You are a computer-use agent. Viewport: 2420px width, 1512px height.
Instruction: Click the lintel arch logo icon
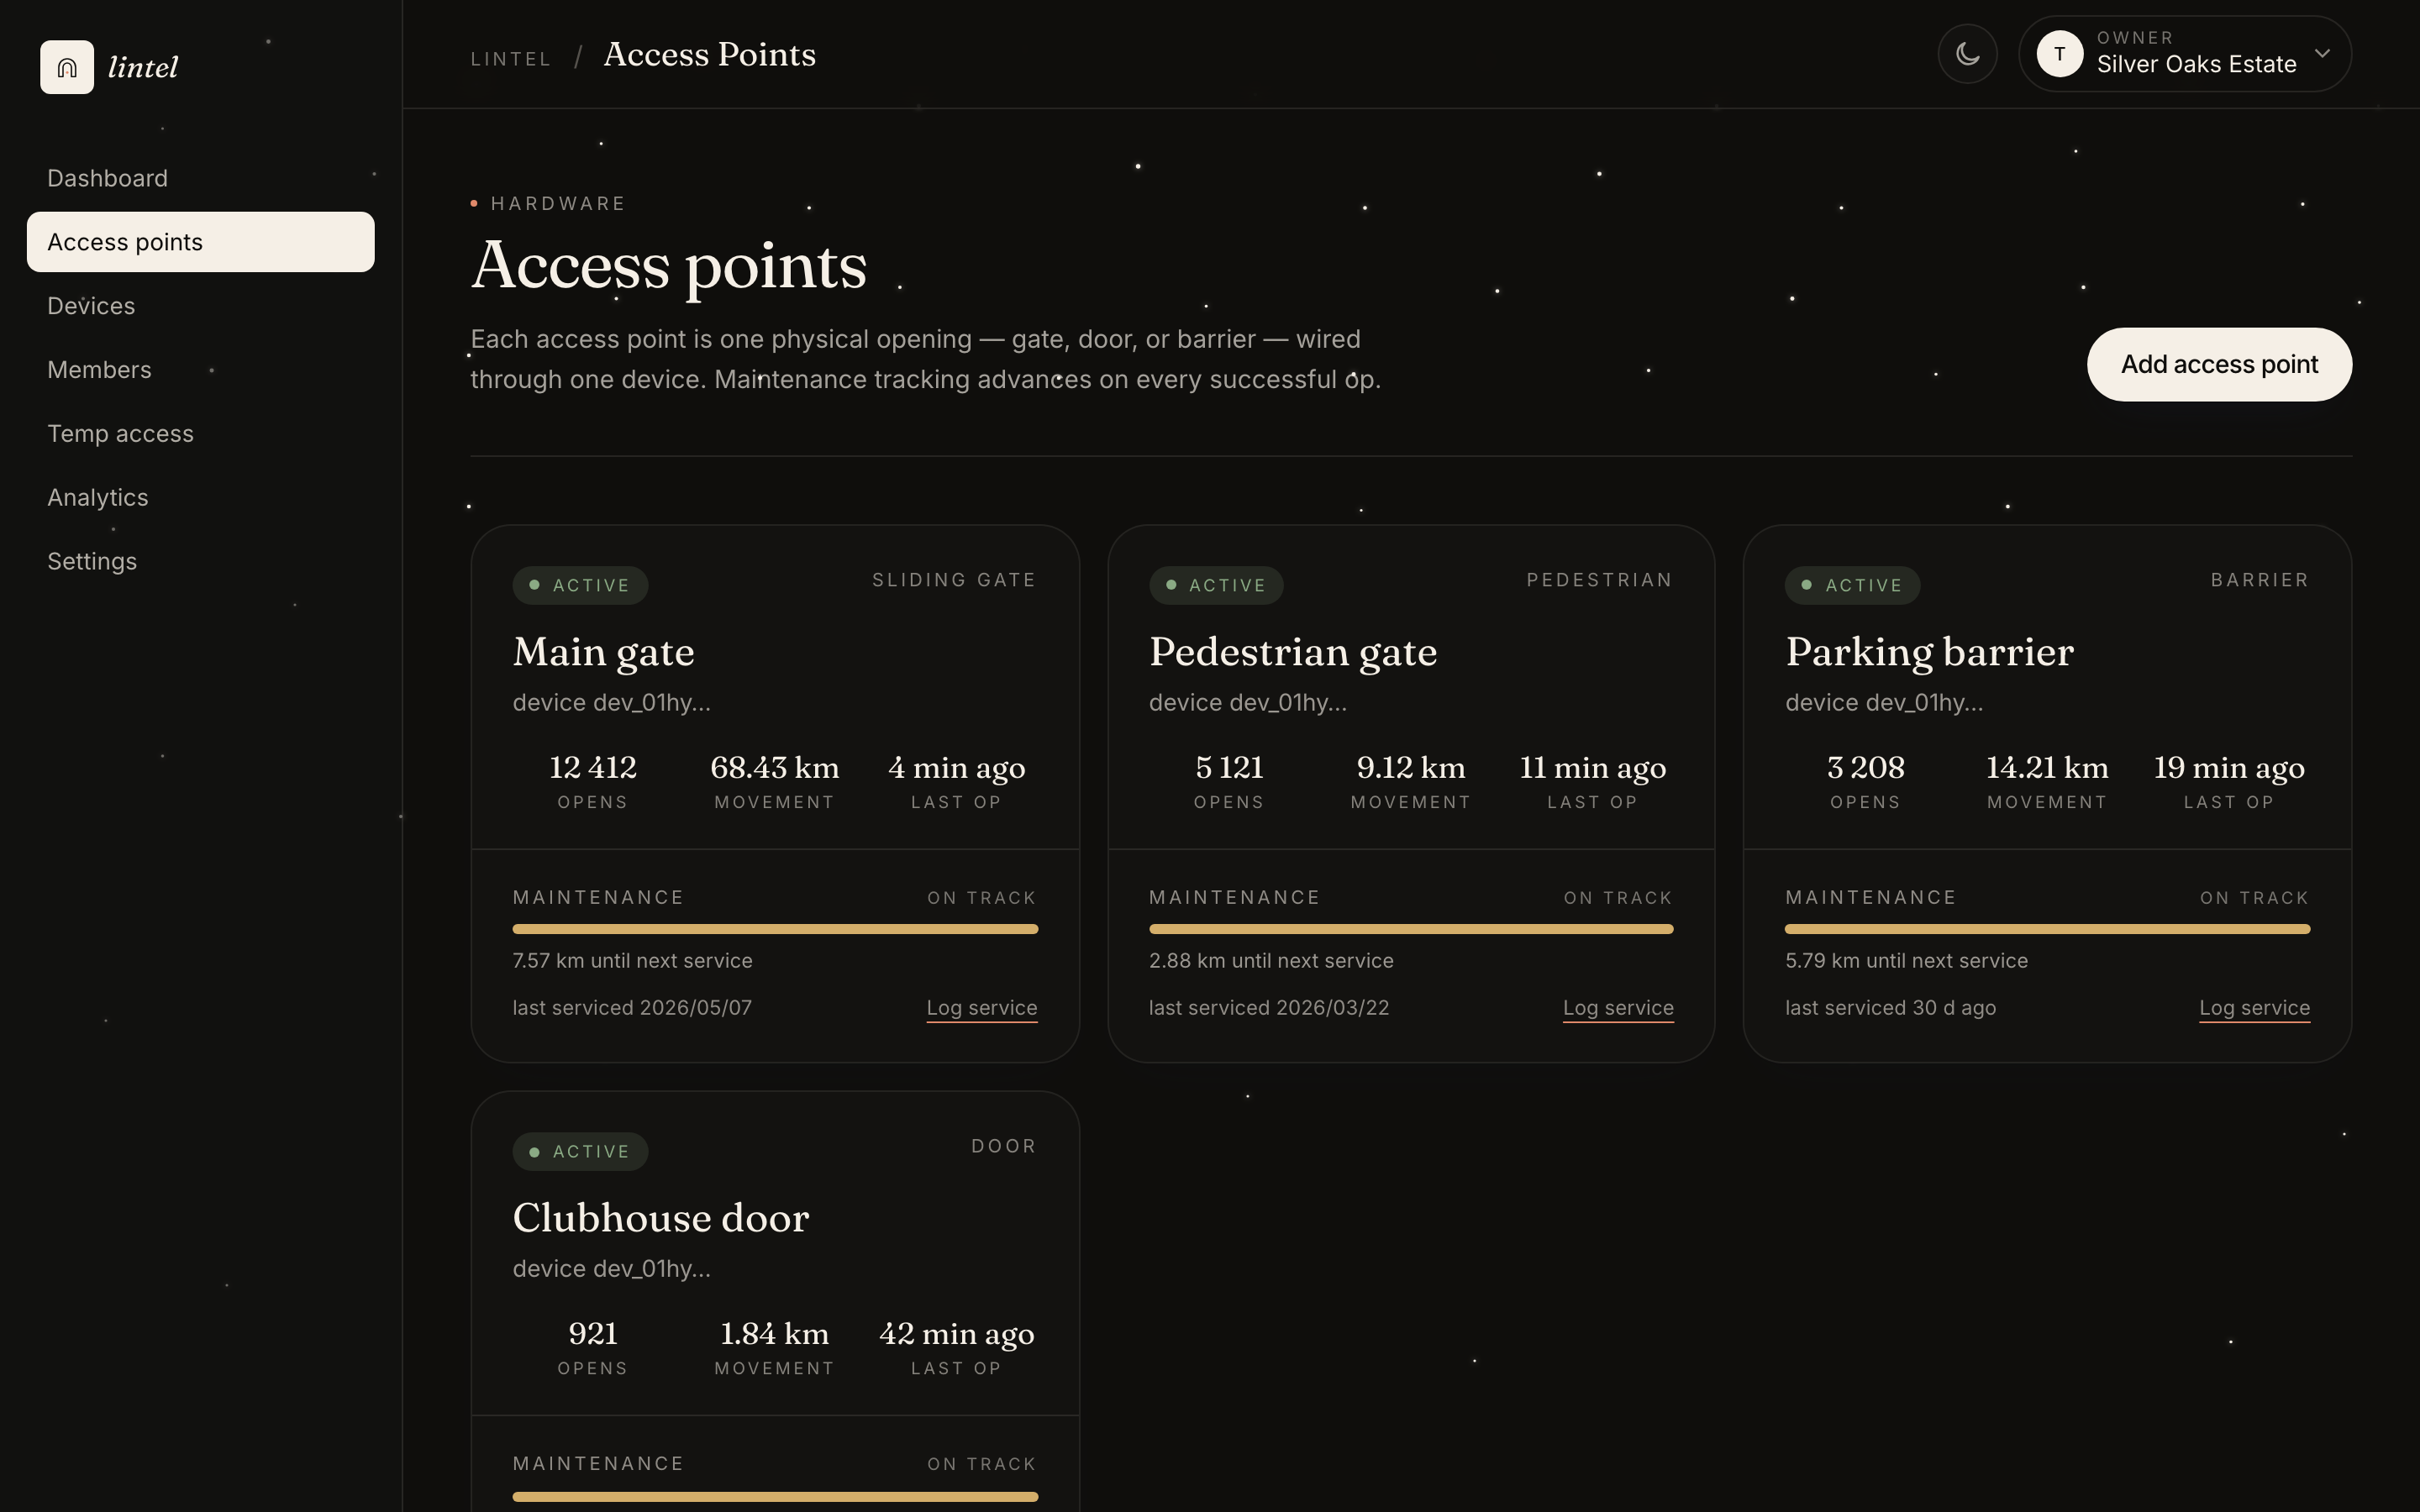[x=67, y=67]
